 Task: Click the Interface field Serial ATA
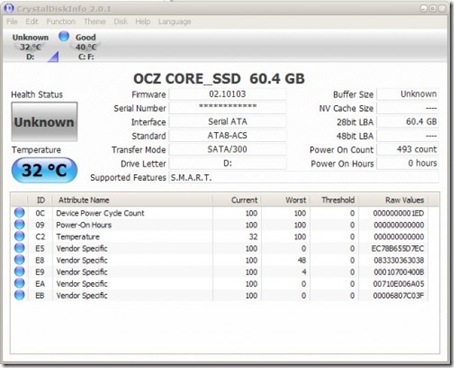pyautogui.click(x=228, y=122)
